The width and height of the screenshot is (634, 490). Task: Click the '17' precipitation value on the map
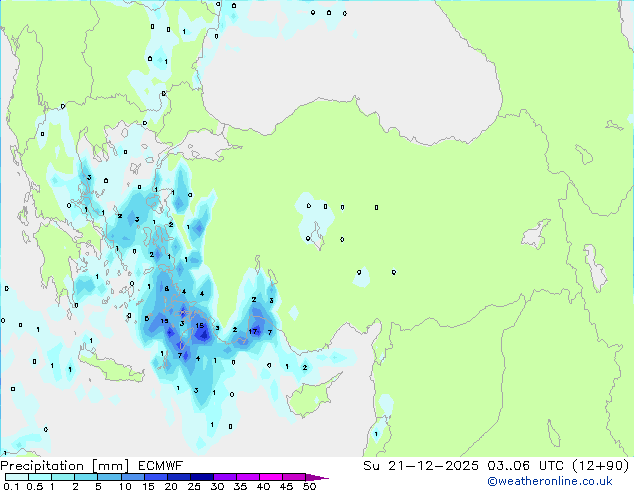(253, 332)
